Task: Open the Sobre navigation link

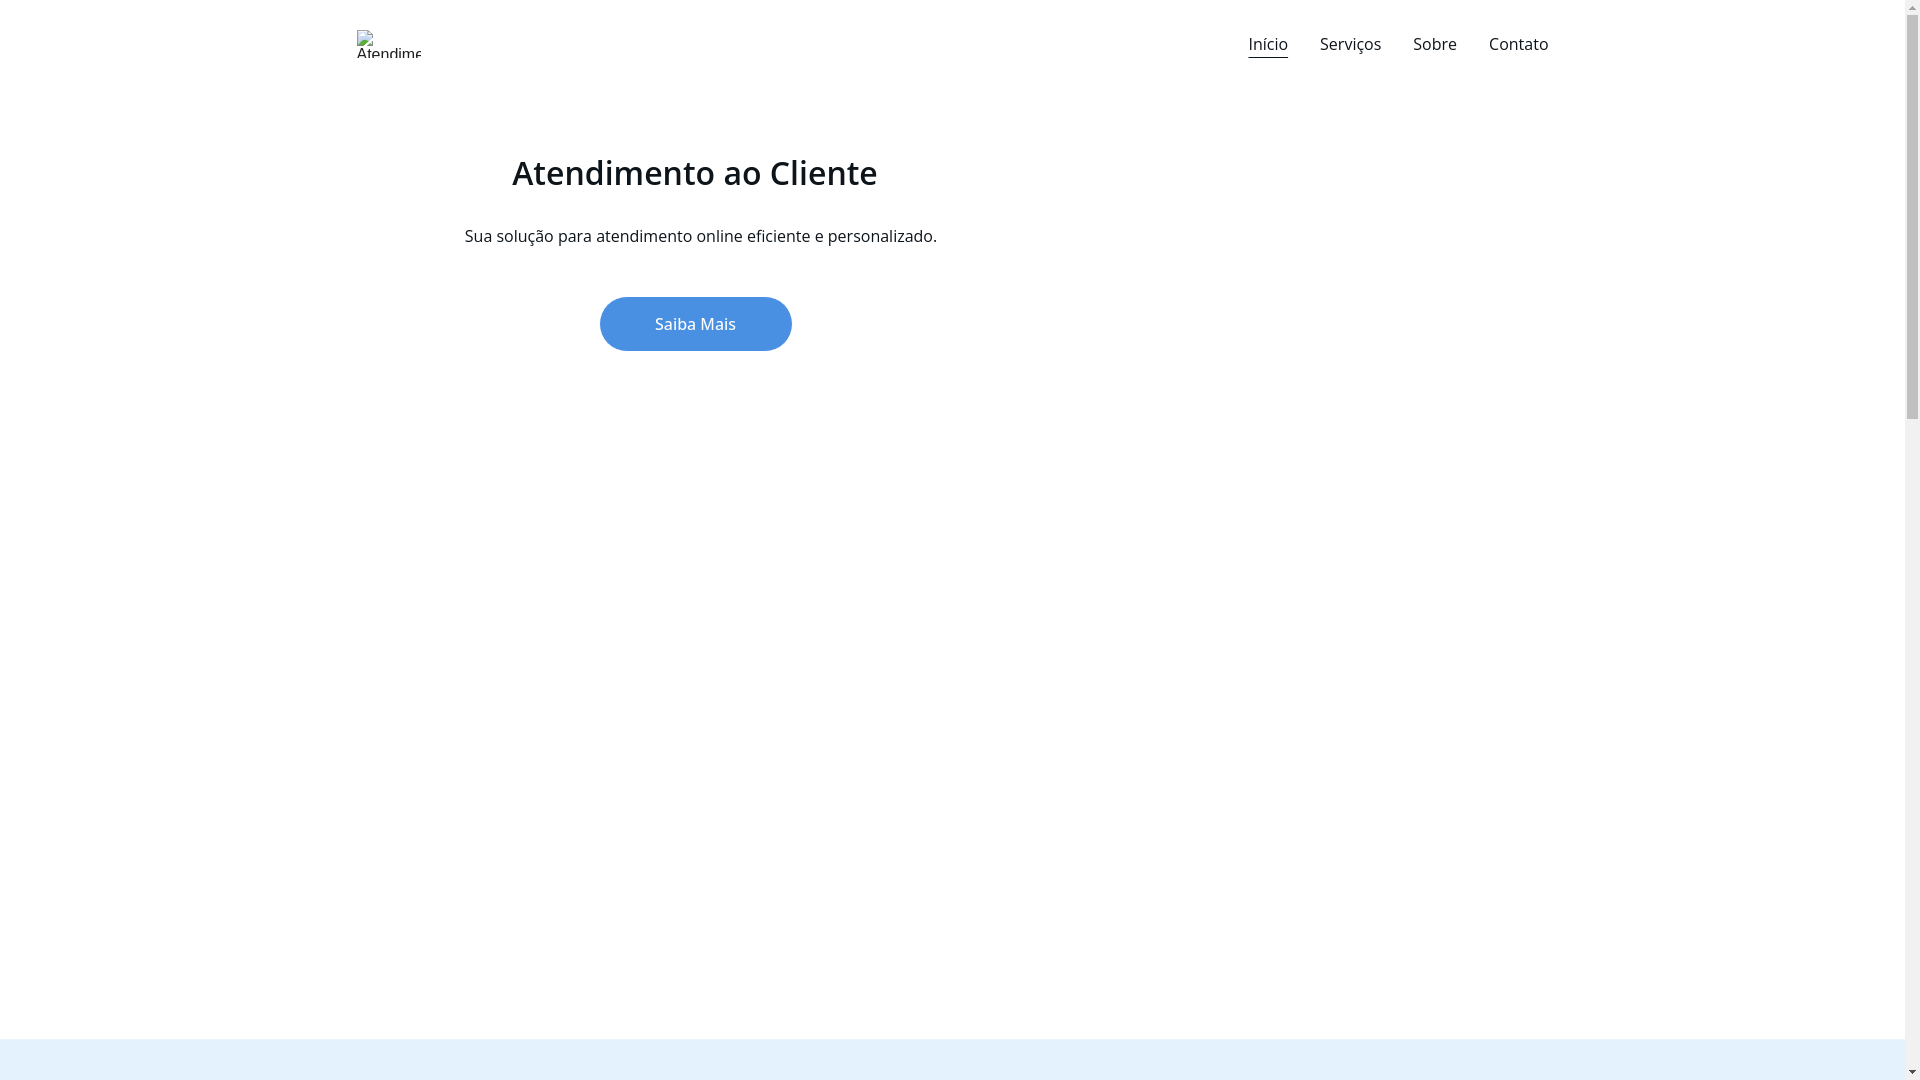Action: pyautogui.click(x=1434, y=44)
